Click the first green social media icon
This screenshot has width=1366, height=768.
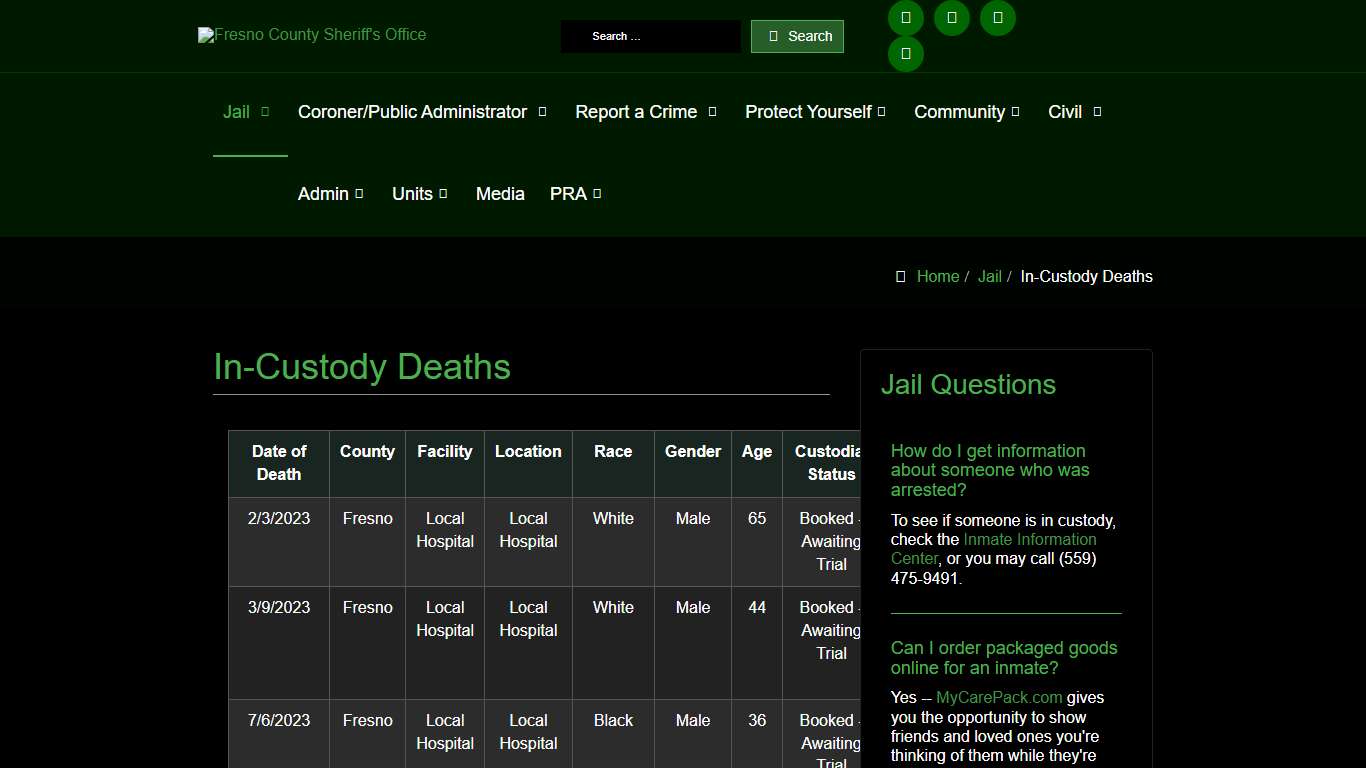[x=905, y=17]
